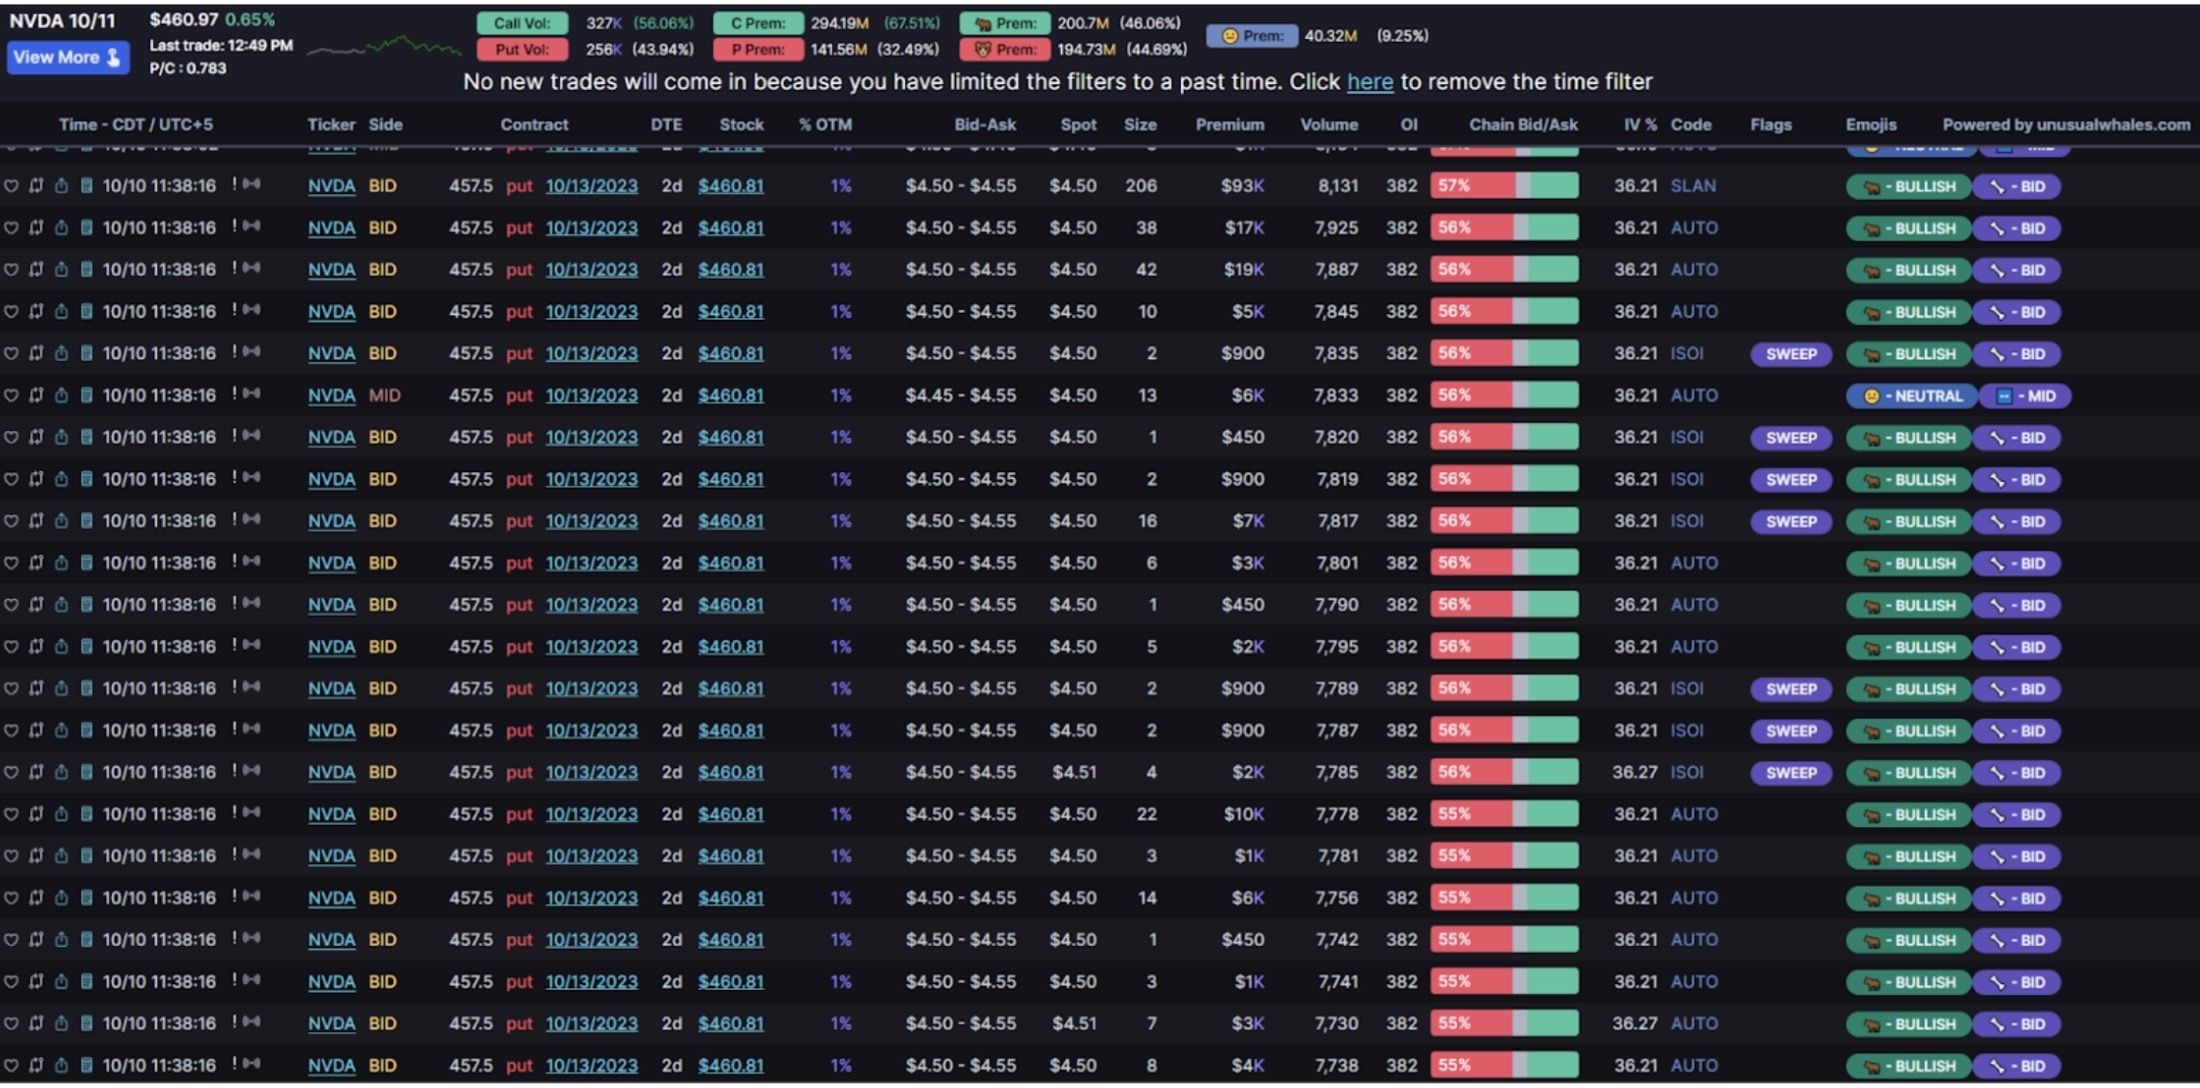Viewport: 2200px width, 1088px height.
Task: Click the exclamation alert icon on the 7,833 volume row
Action: point(235,394)
